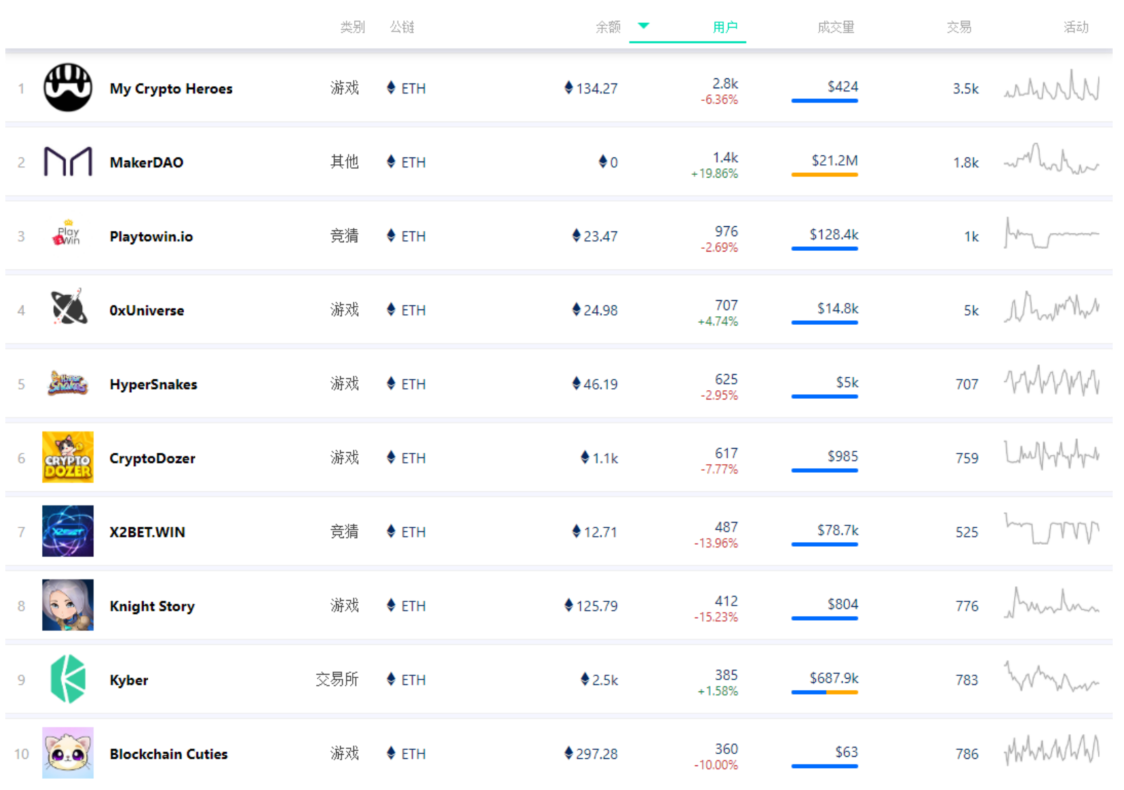This screenshot has width=1124, height=790.
Task: Click the activity sparkline for Playtowin.io
Action: 1052,234
